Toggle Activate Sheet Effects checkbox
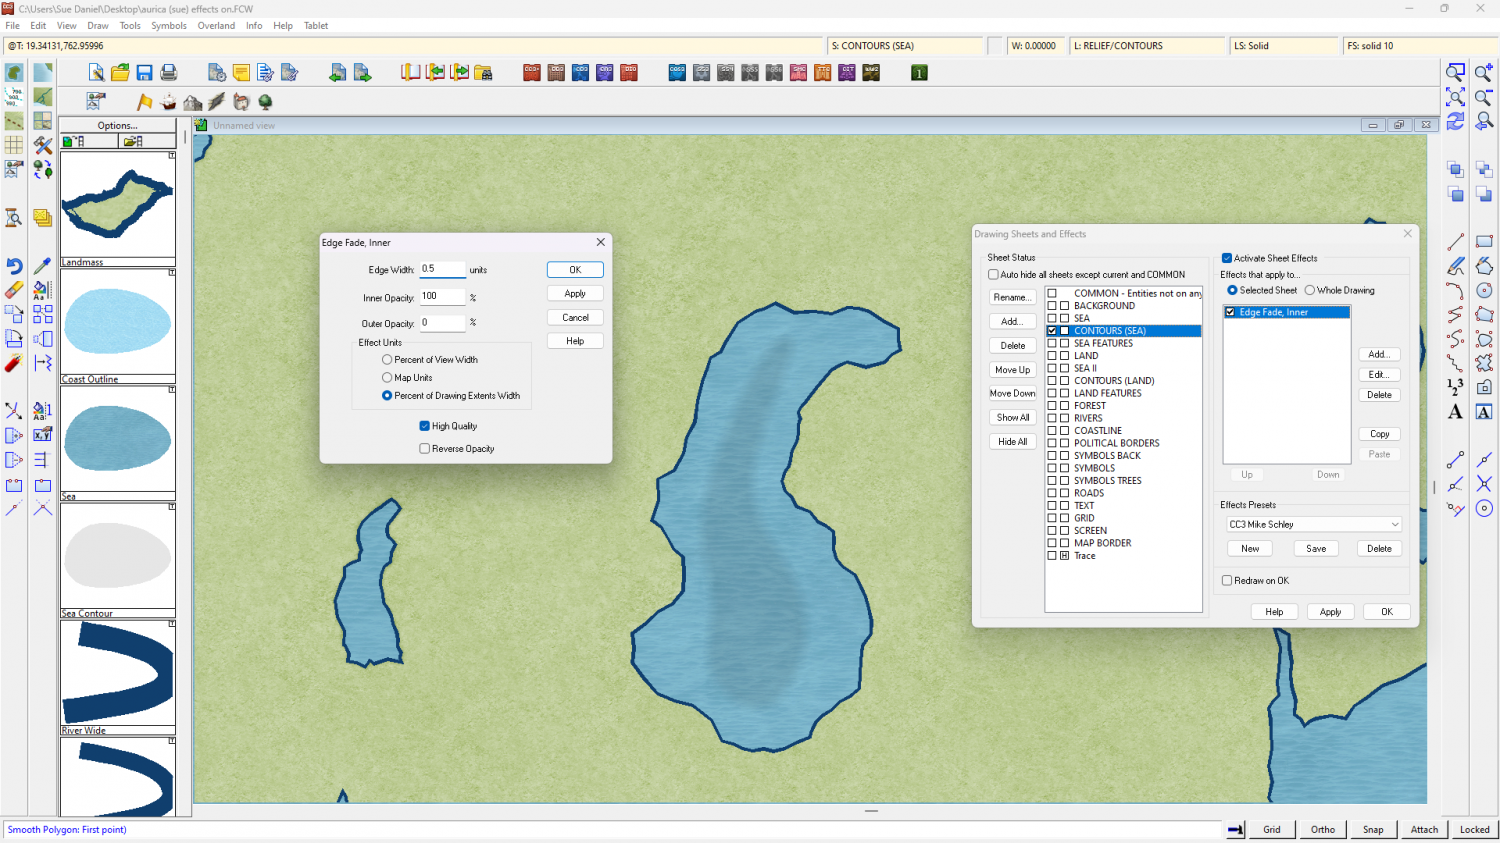This screenshot has height=843, width=1500. [1227, 258]
